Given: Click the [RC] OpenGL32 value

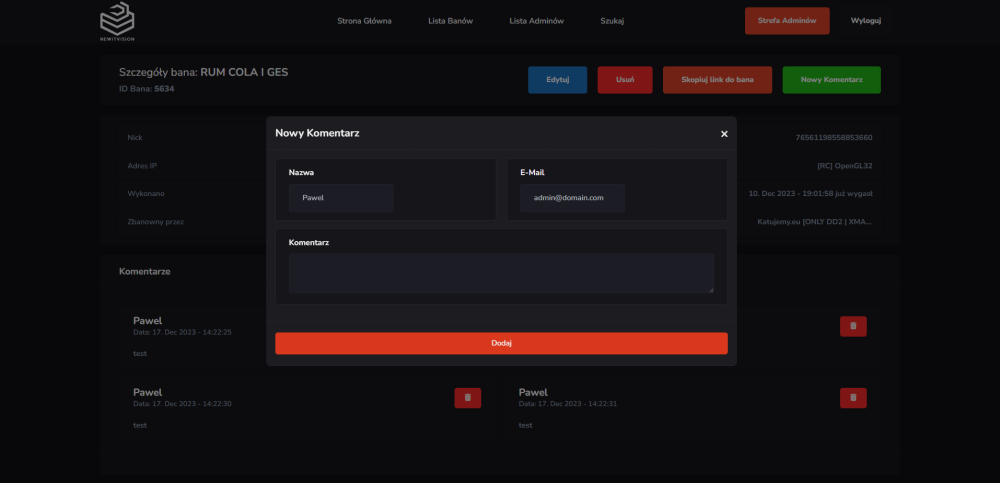Looking at the screenshot, I should click(x=844, y=166).
